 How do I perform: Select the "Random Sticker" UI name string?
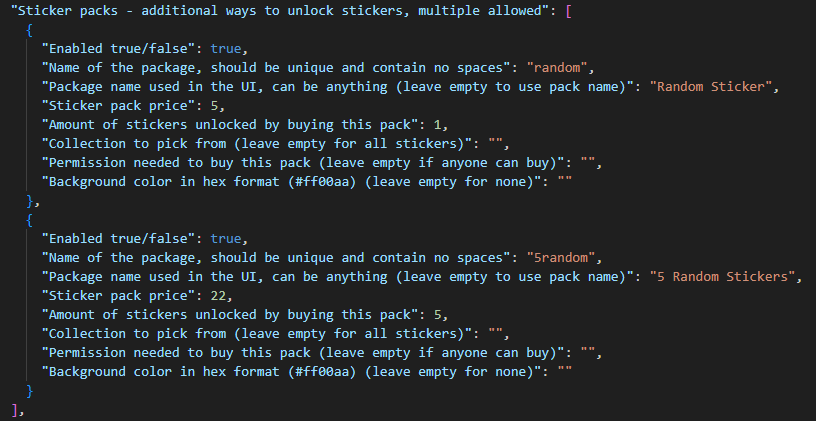click(711, 86)
